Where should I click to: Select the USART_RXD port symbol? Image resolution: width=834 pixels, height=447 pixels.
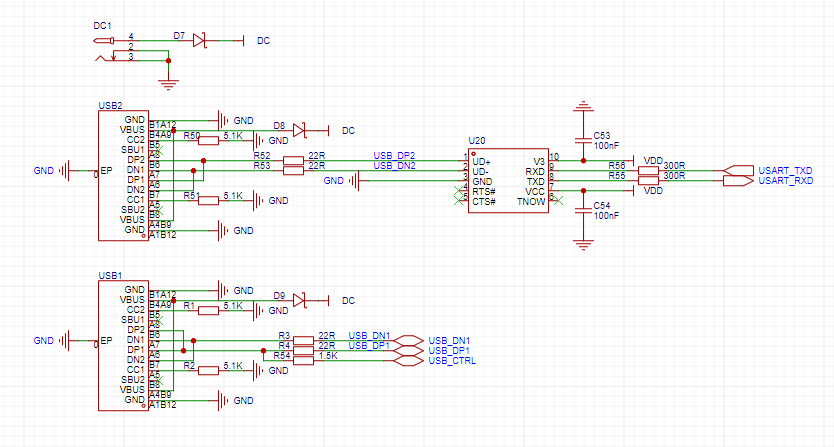click(x=739, y=180)
